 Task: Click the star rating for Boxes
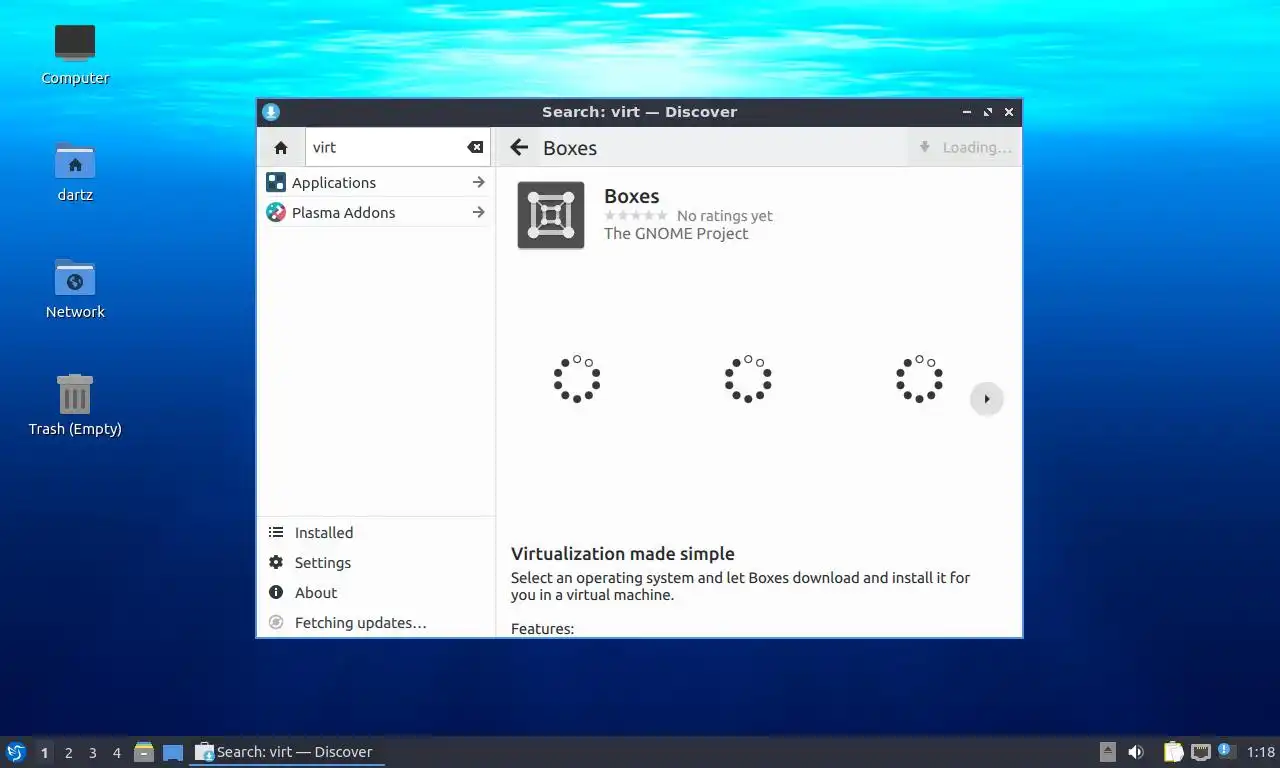(x=636, y=216)
